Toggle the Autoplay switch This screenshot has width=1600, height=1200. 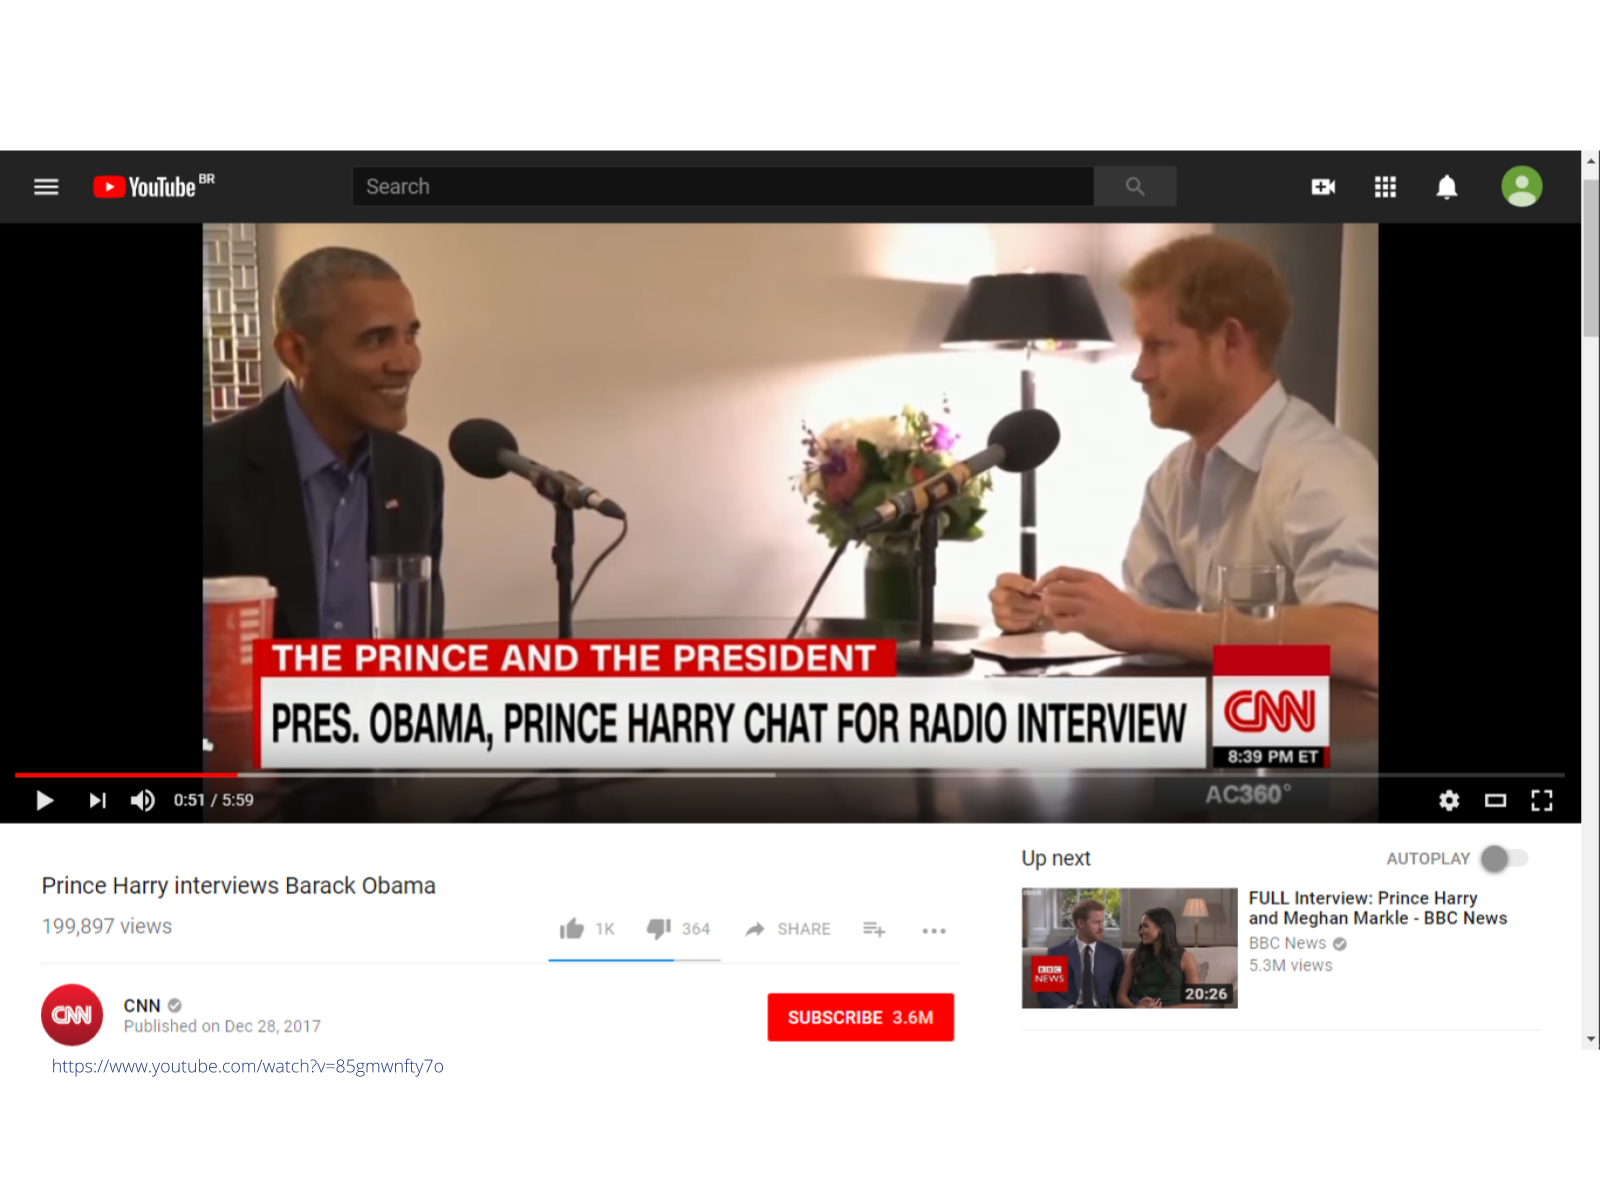pyautogui.click(x=1505, y=858)
